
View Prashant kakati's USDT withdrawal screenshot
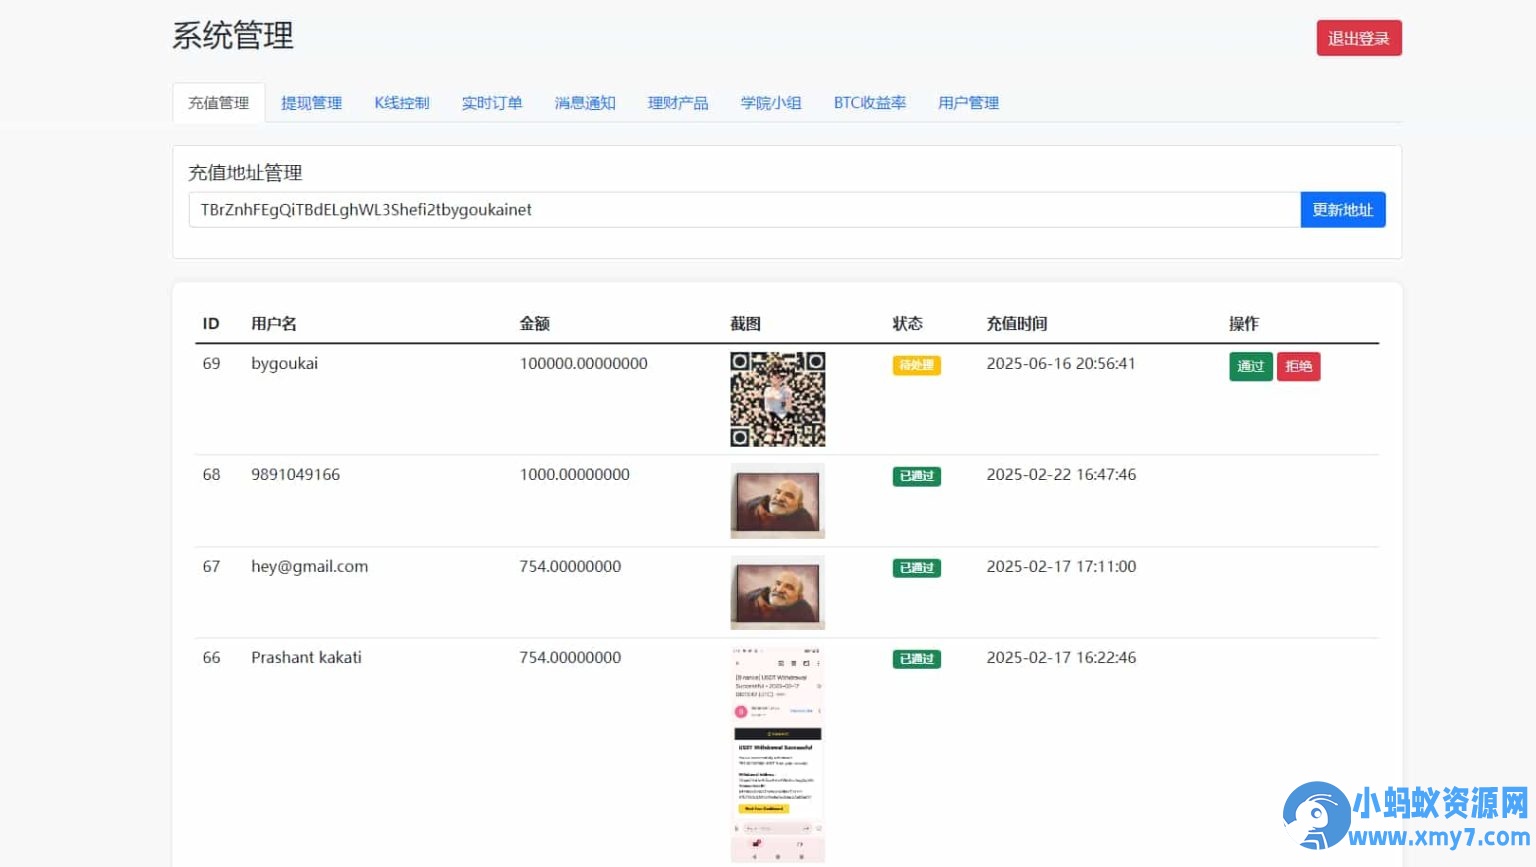777,755
